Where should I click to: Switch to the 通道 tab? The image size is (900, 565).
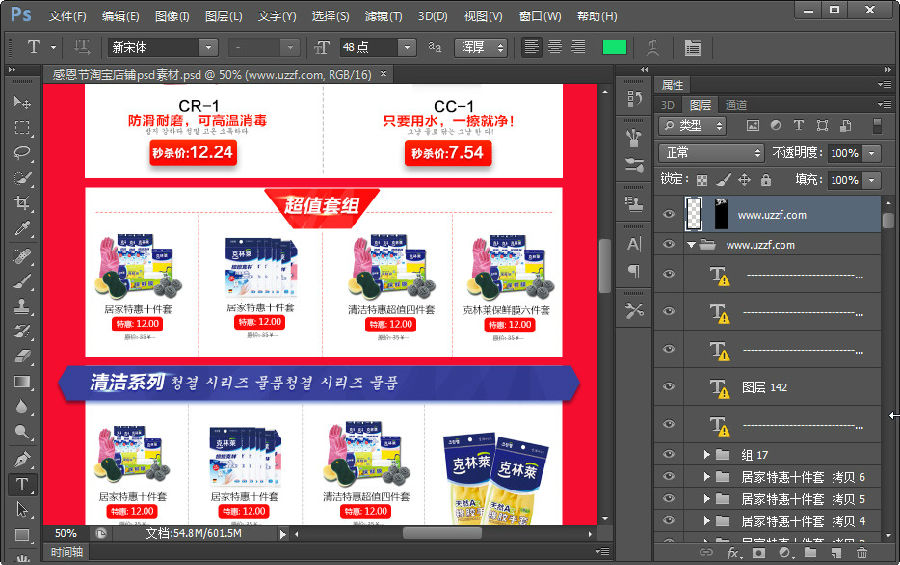pos(736,105)
